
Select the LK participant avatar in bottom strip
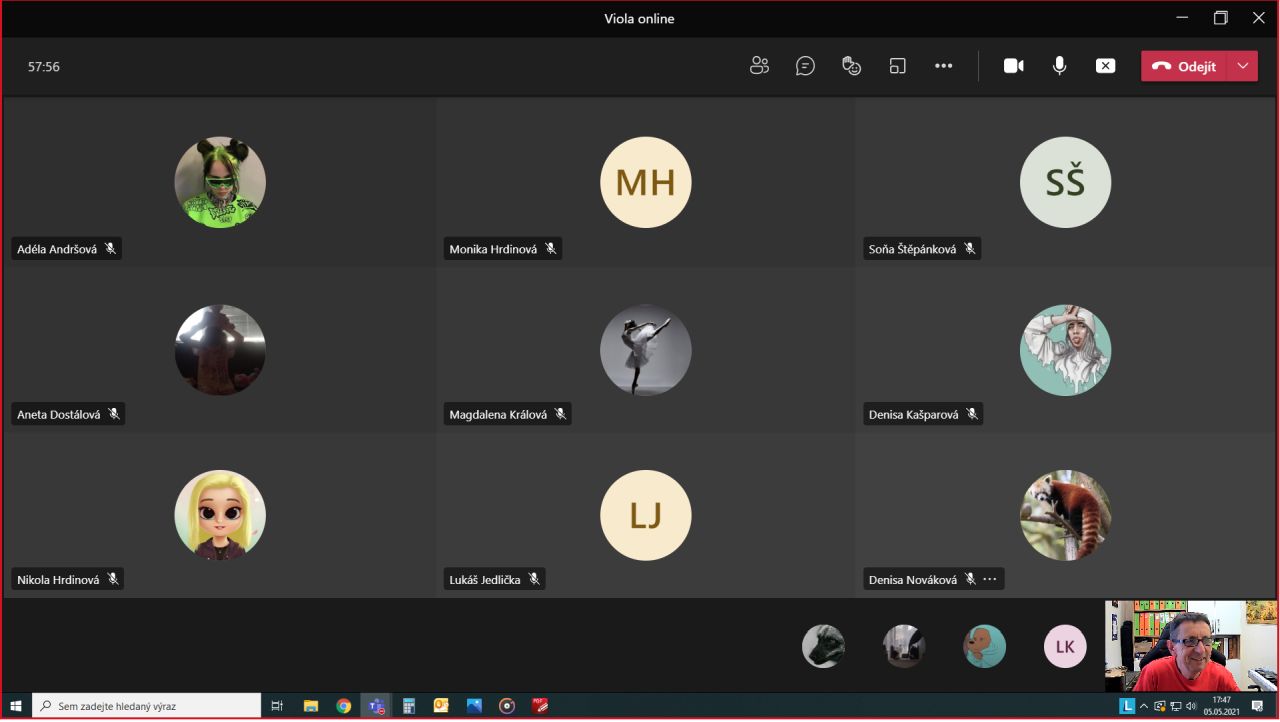pos(1064,647)
